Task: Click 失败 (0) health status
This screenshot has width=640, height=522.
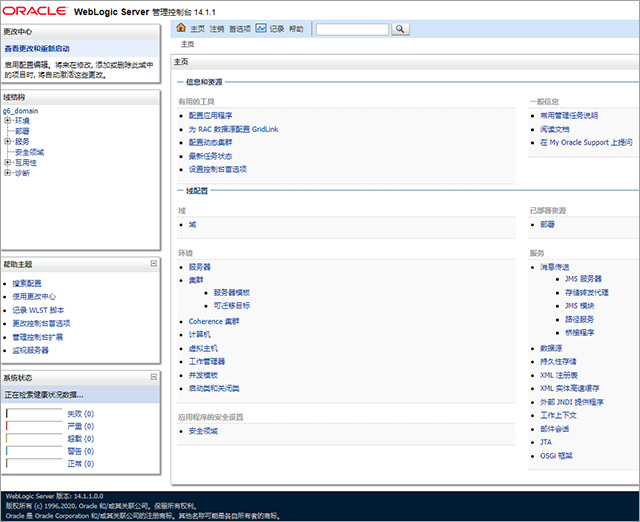Action: click(80, 414)
